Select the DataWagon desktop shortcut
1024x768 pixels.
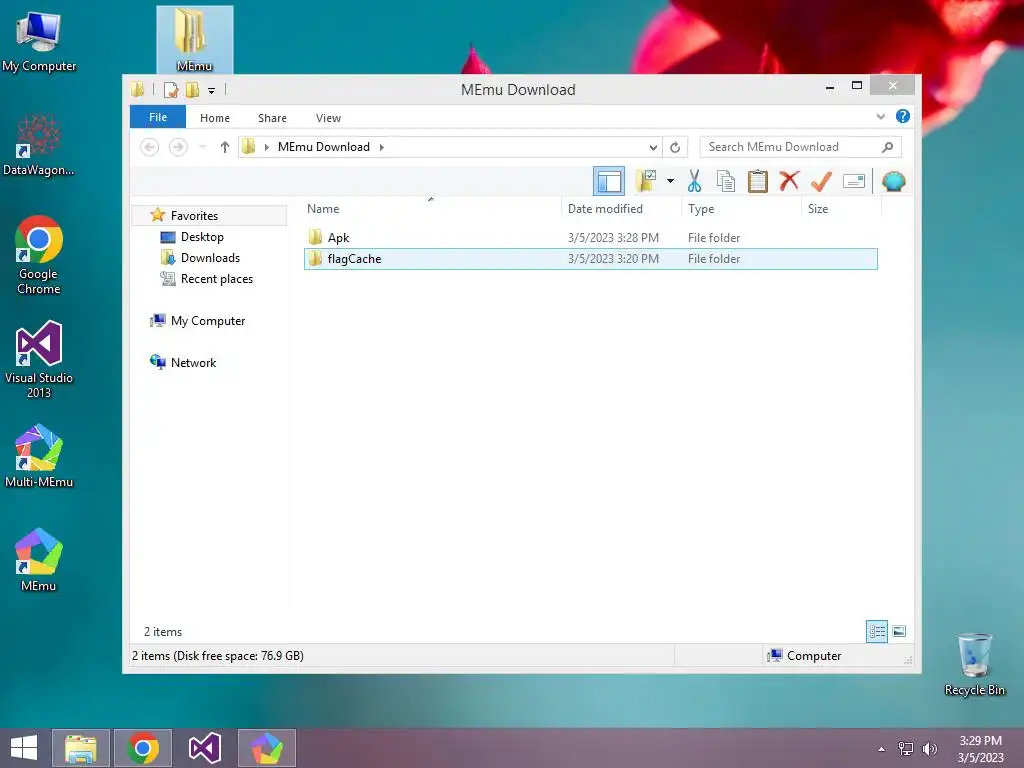[39, 145]
